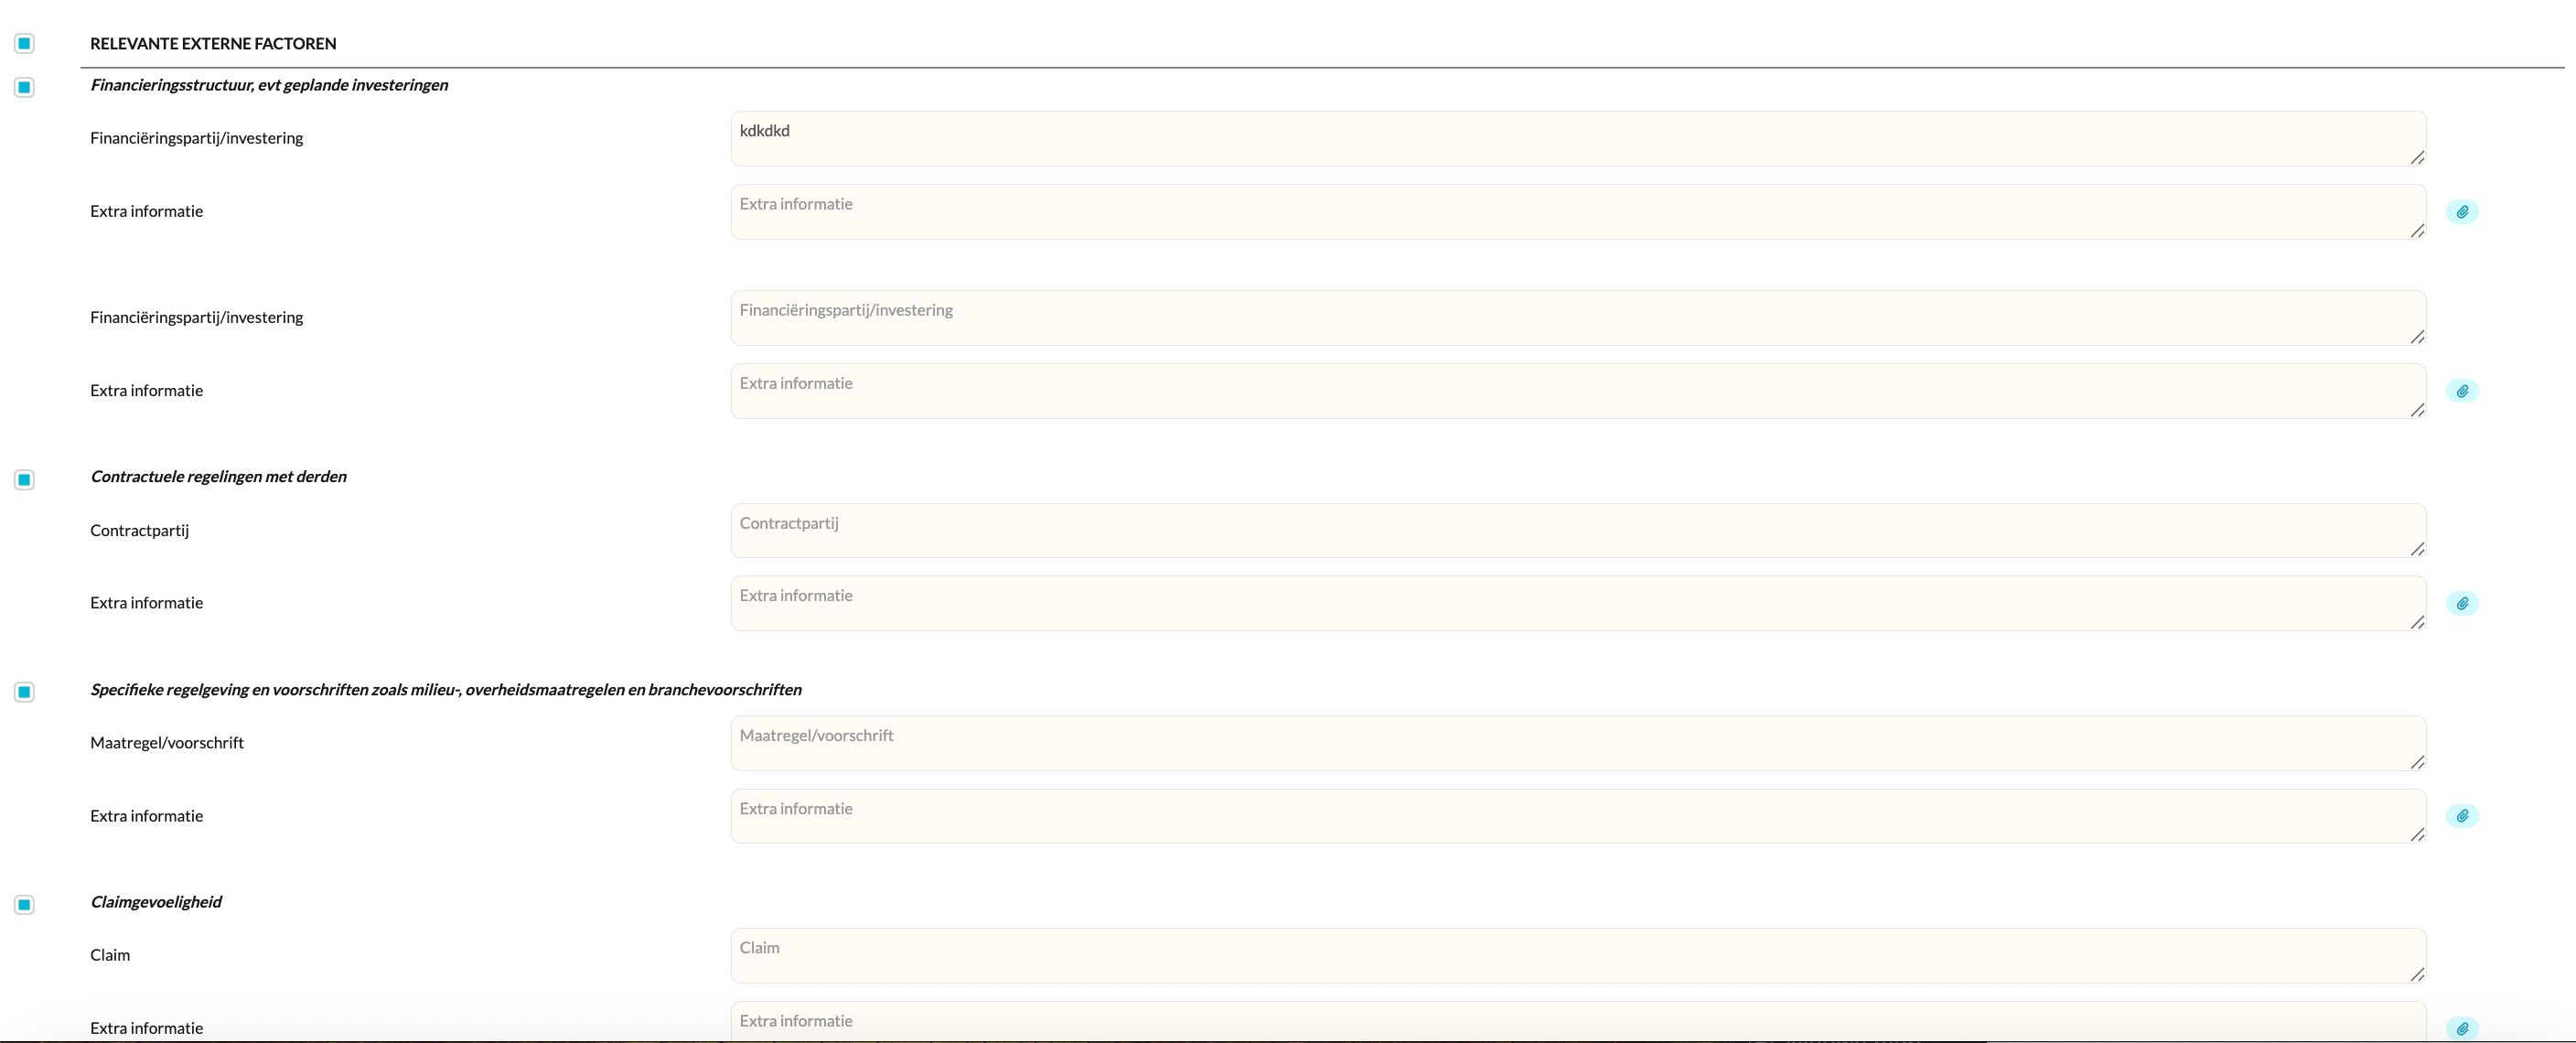Attach file to Contractpartij Extra informatie

[x=2461, y=603]
